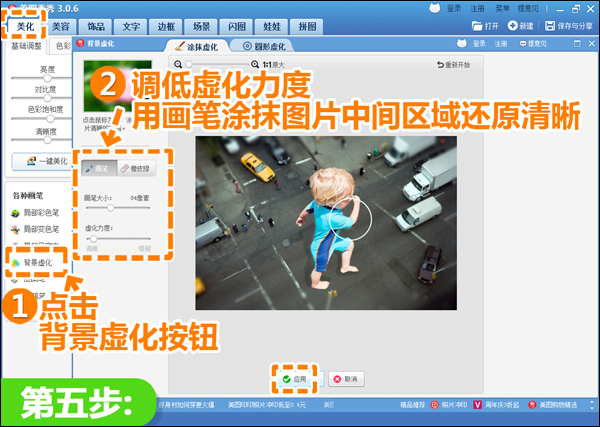Click the 保存与分享 floppy disk button
This screenshot has width=600, height=427.
point(569,26)
